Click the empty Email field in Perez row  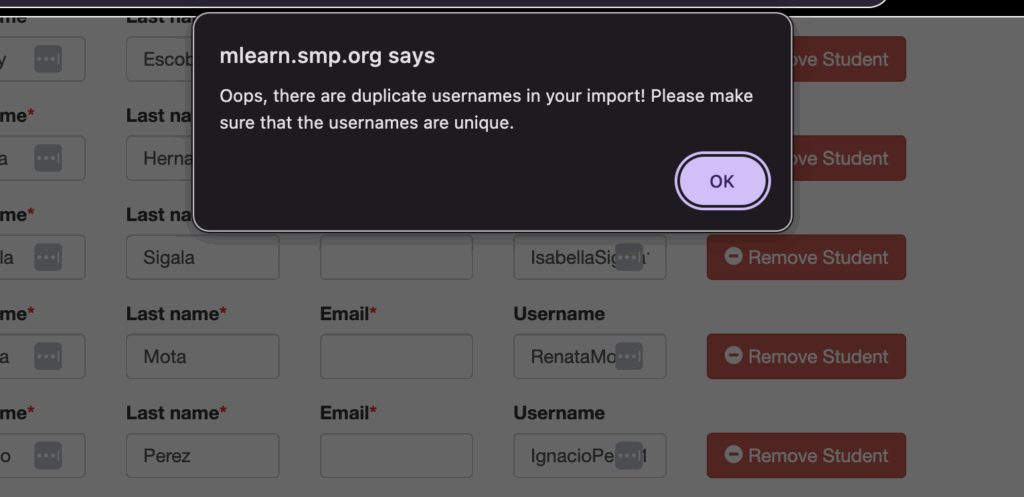point(396,455)
